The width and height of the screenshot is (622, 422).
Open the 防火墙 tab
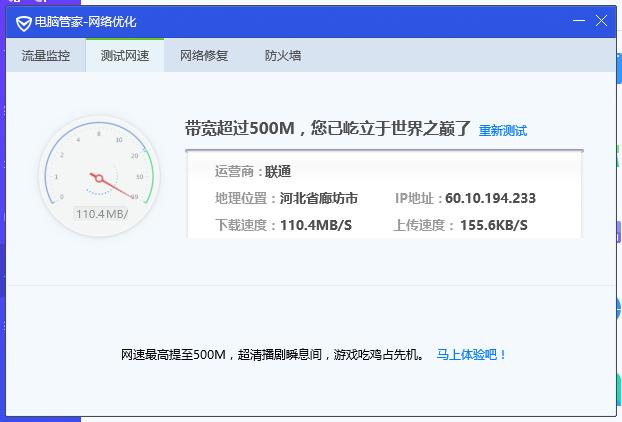click(283, 55)
